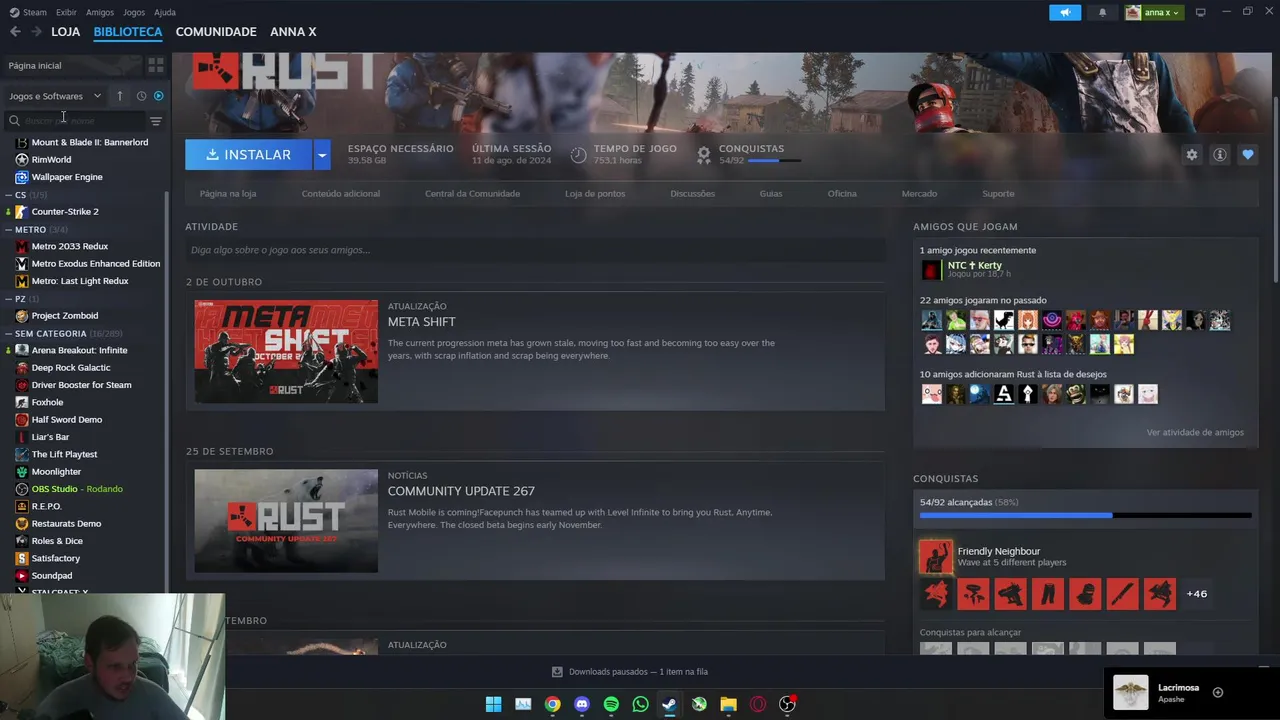Open the game info icon
This screenshot has height=720, width=1280.
pos(1220,155)
